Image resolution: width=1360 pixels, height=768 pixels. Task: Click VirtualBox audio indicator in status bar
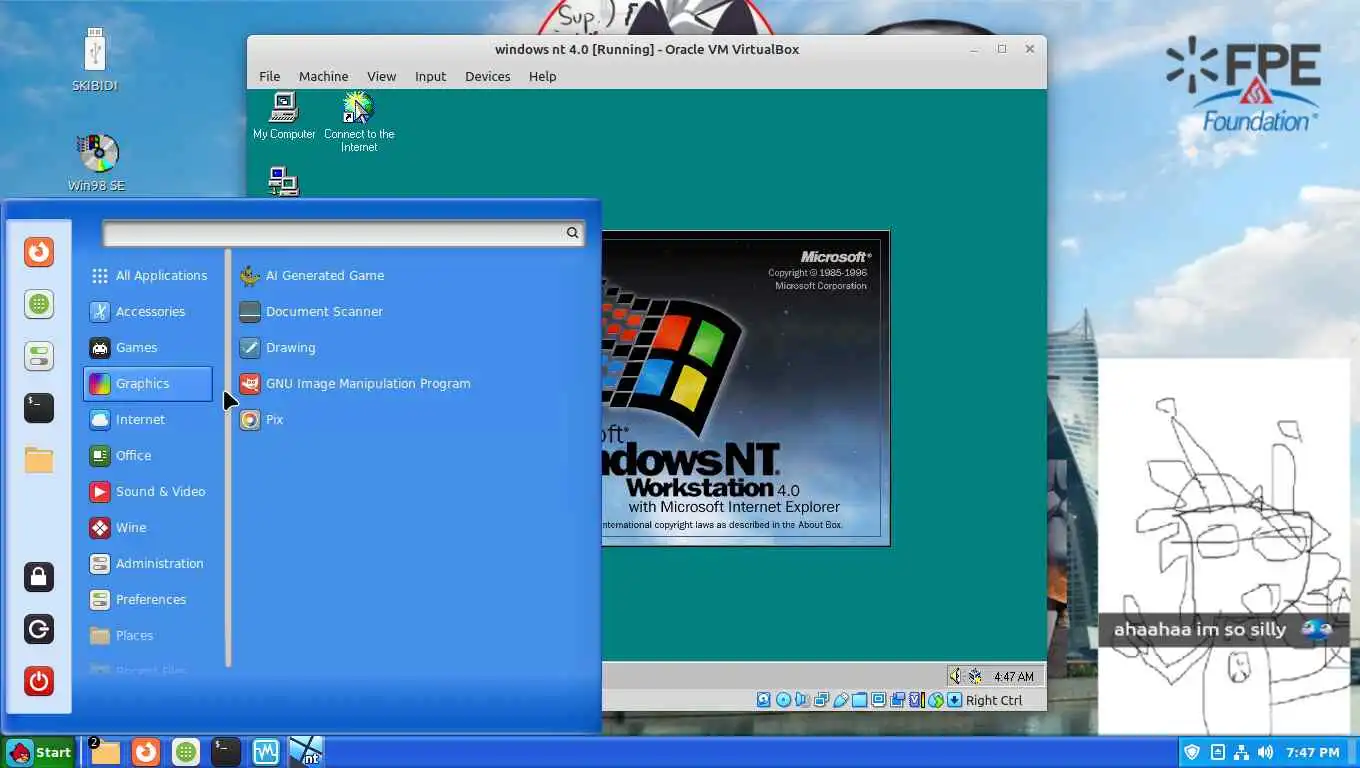coord(802,700)
